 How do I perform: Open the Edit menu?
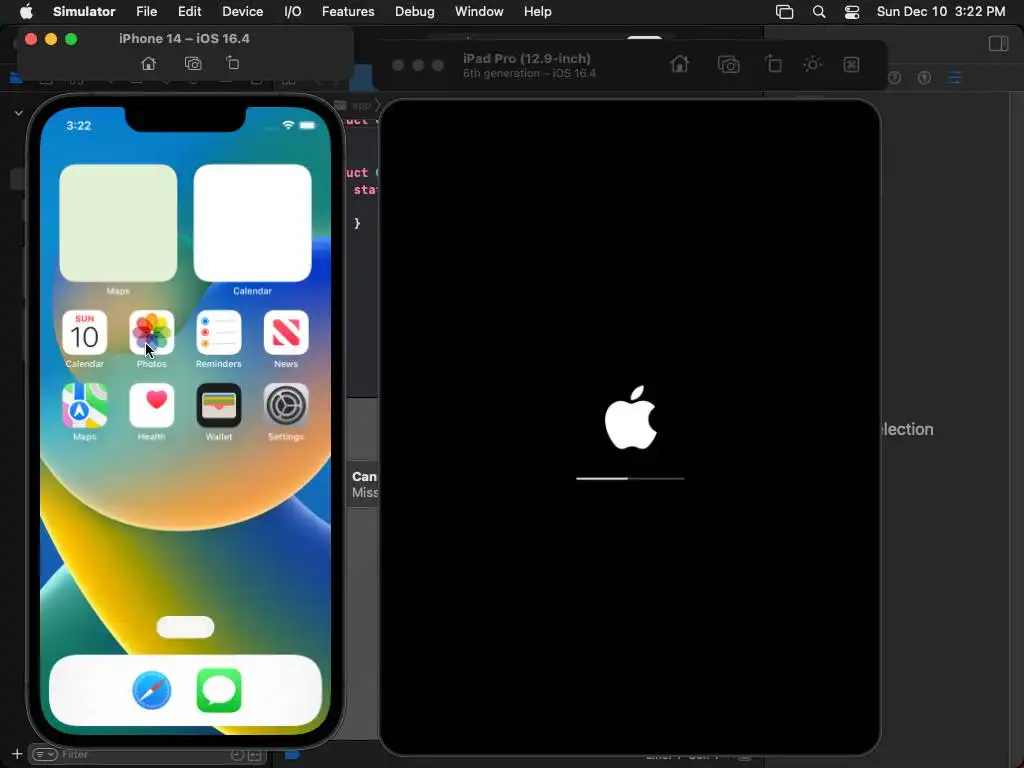coord(189,11)
